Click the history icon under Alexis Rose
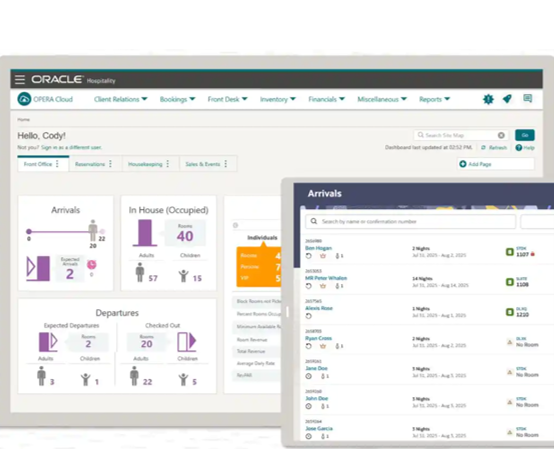 point(308,316)
